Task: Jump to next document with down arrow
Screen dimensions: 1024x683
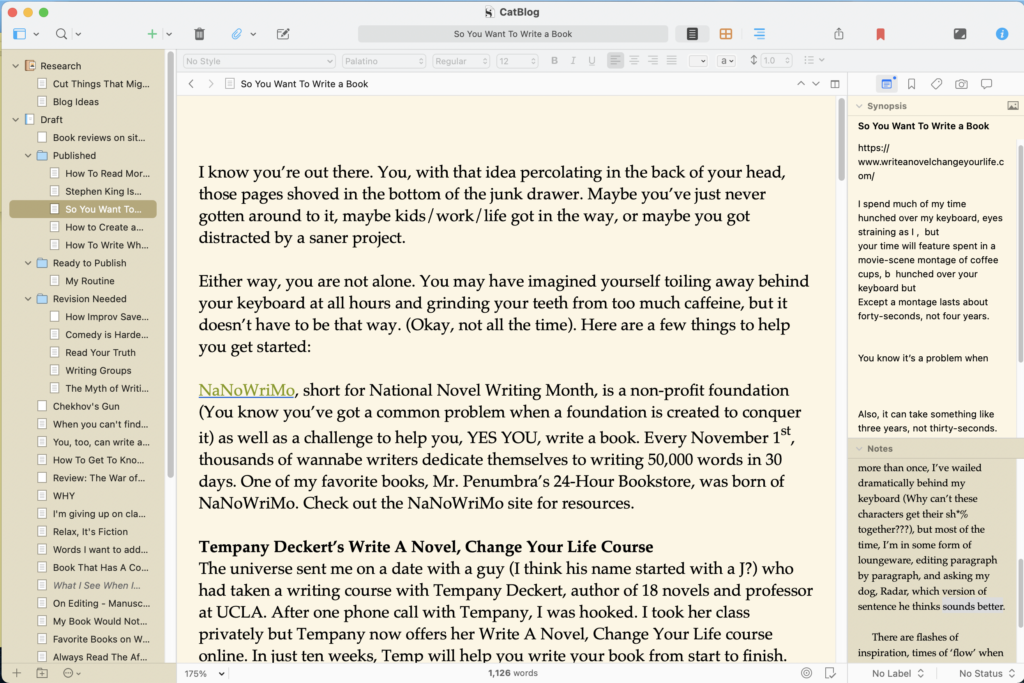Action: (x=816, y=84)
